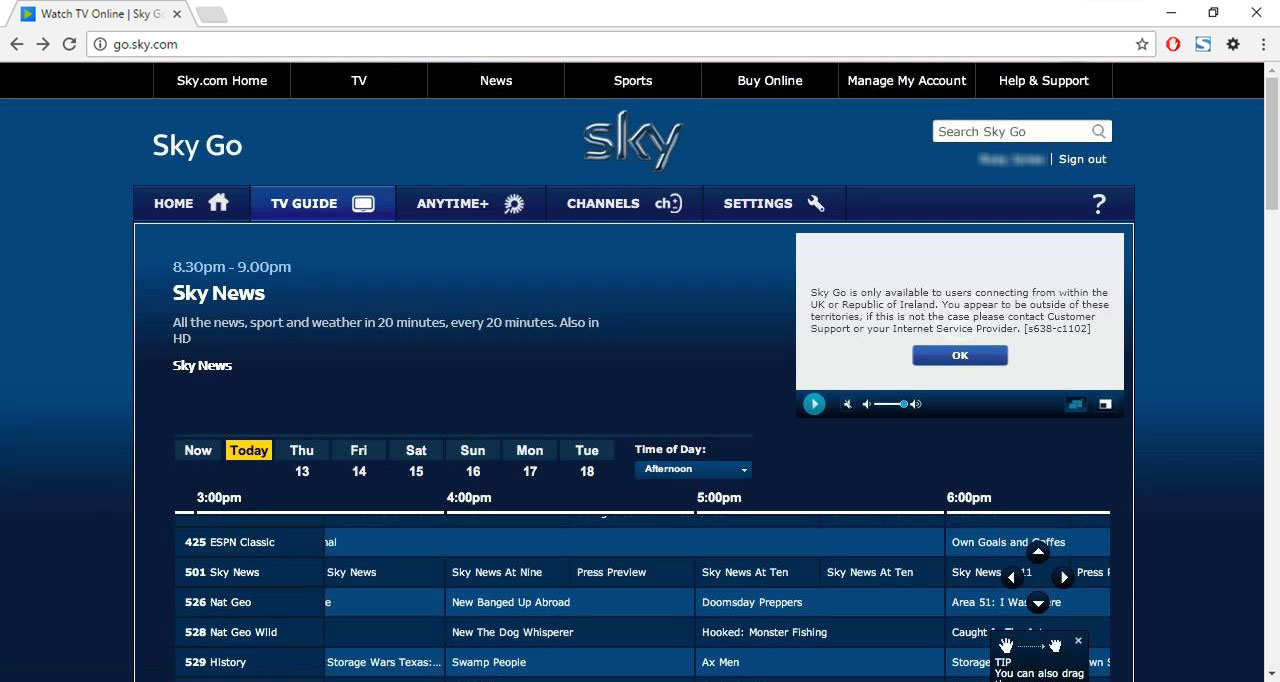The width and height of the screenshot is (1280, 682).
Task: Select Thu 13 in the day selector
Action: coord(302,460)
